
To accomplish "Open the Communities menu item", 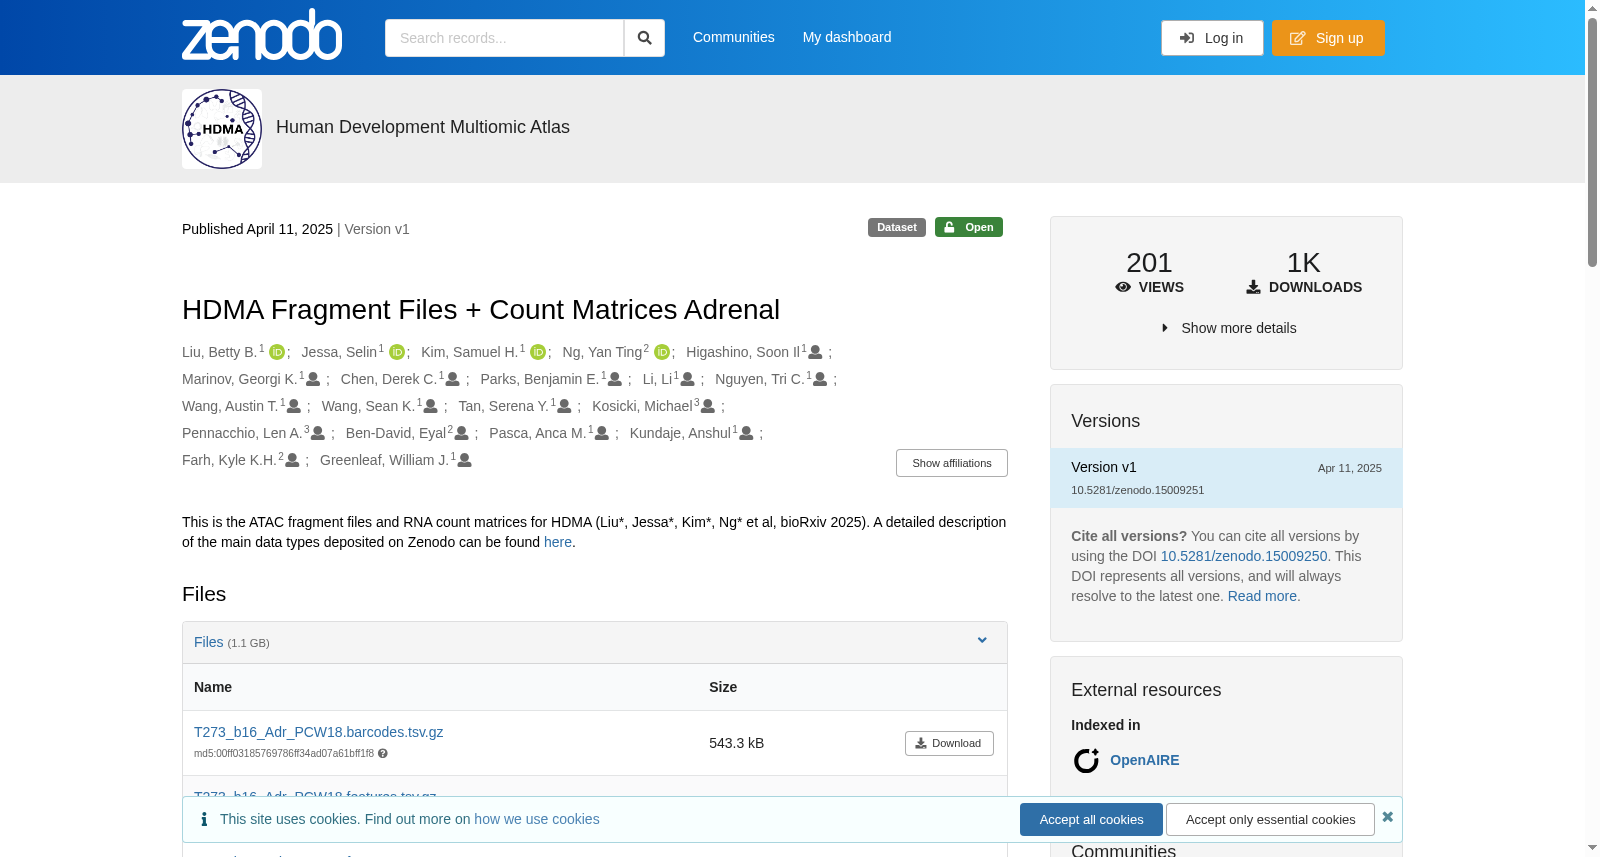I will coord(734,37).
